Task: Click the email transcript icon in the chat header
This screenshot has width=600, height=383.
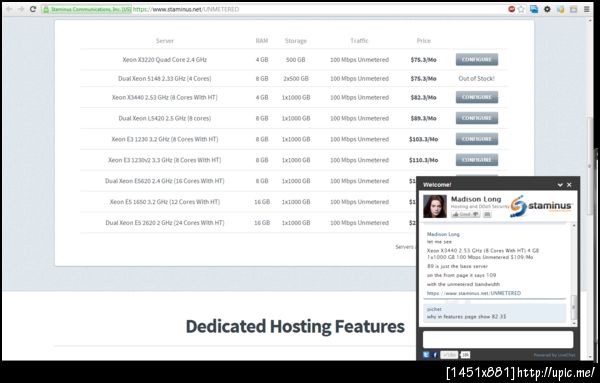Action: 487,214
